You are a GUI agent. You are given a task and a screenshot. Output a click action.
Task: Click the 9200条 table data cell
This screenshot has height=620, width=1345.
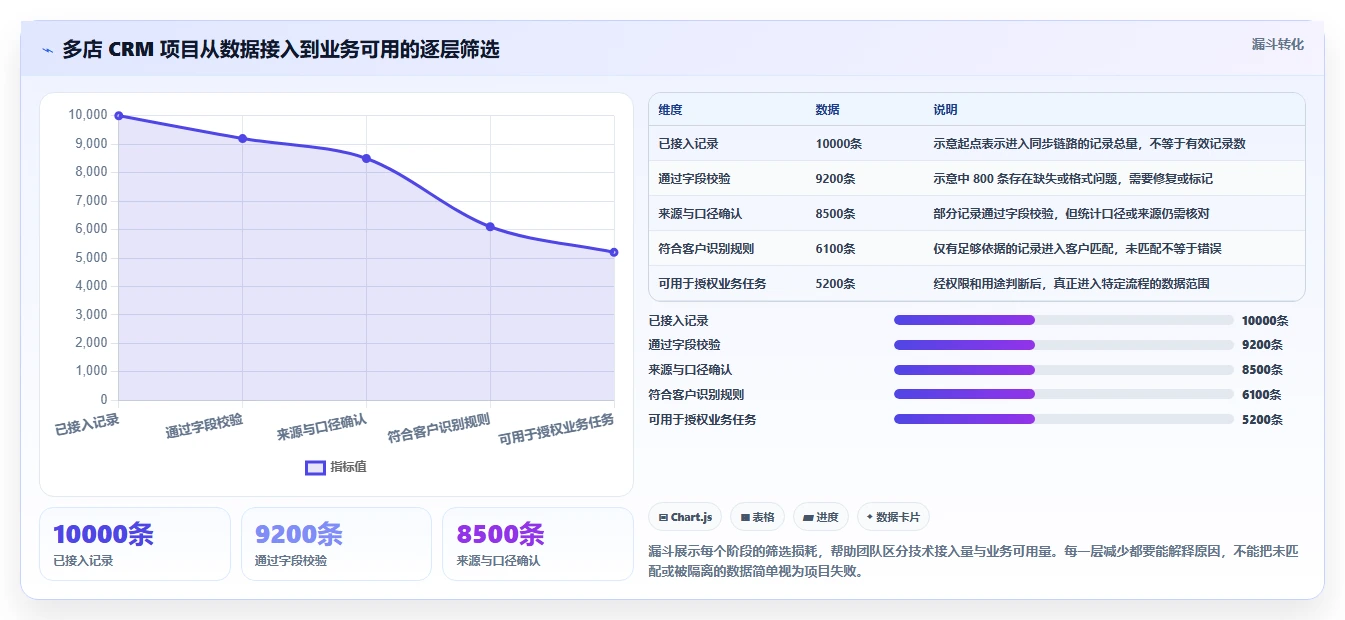(x=865, y=178)
